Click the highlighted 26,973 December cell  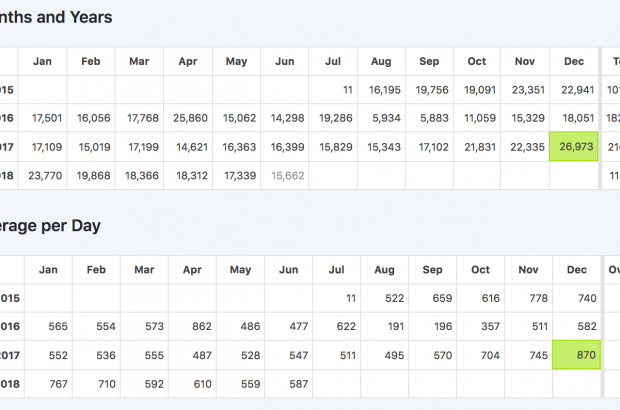(x=573, y=147)
